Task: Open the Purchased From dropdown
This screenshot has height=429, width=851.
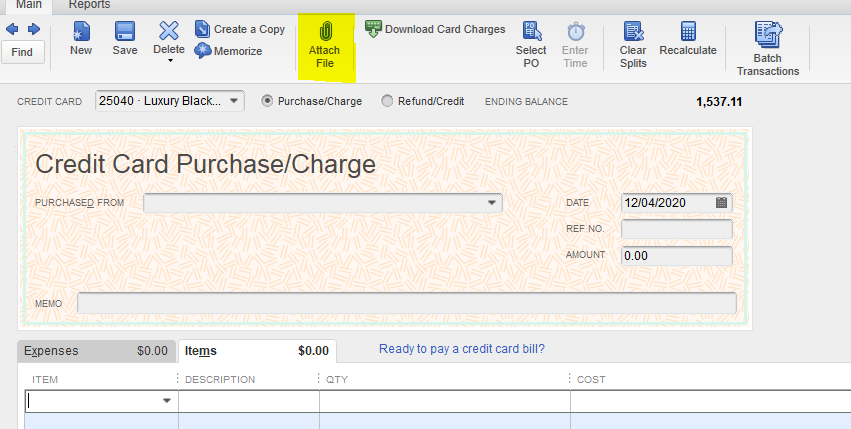Action: [491, 203]
